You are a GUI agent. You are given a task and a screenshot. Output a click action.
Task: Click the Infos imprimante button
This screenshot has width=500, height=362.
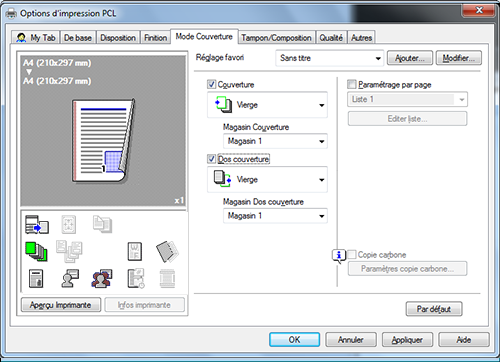[144, 305]
